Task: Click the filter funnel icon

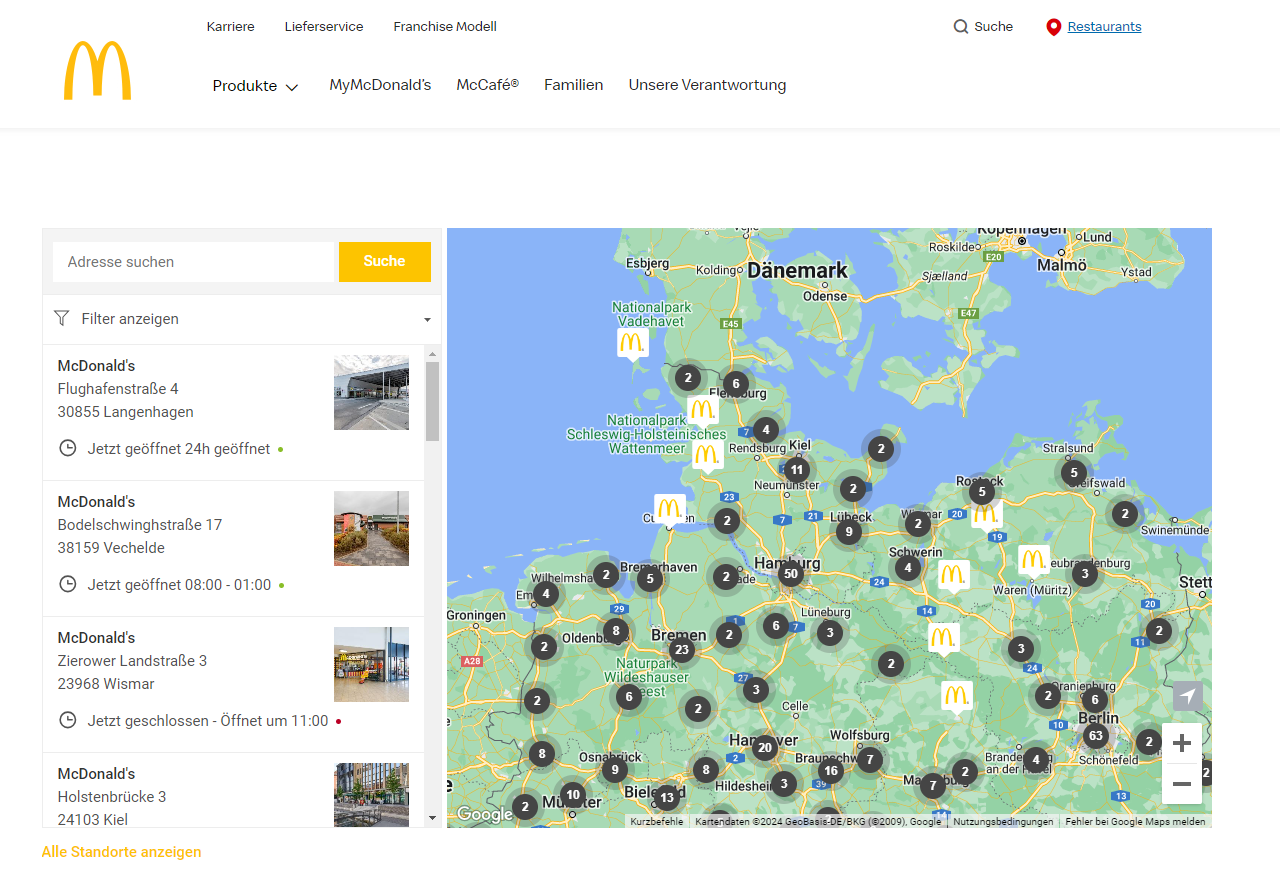Action: tap(62, 318)
